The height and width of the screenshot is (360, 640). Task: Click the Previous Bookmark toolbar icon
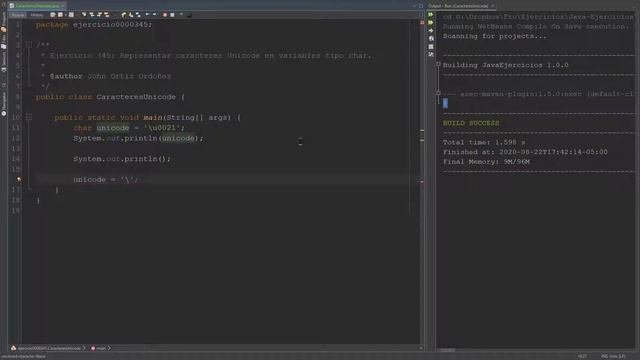(123, 15)
